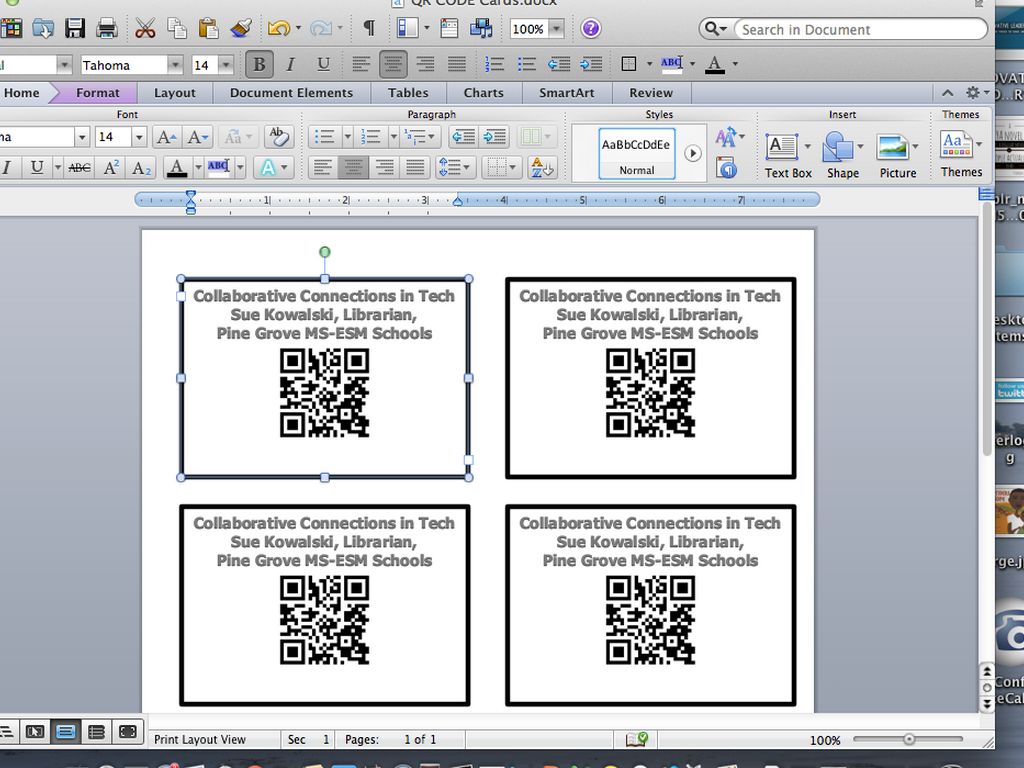Adjust the zoom slider in status bar
Image resolution: width=1024 pixels, height=768 pixels.
pos(908,740)
